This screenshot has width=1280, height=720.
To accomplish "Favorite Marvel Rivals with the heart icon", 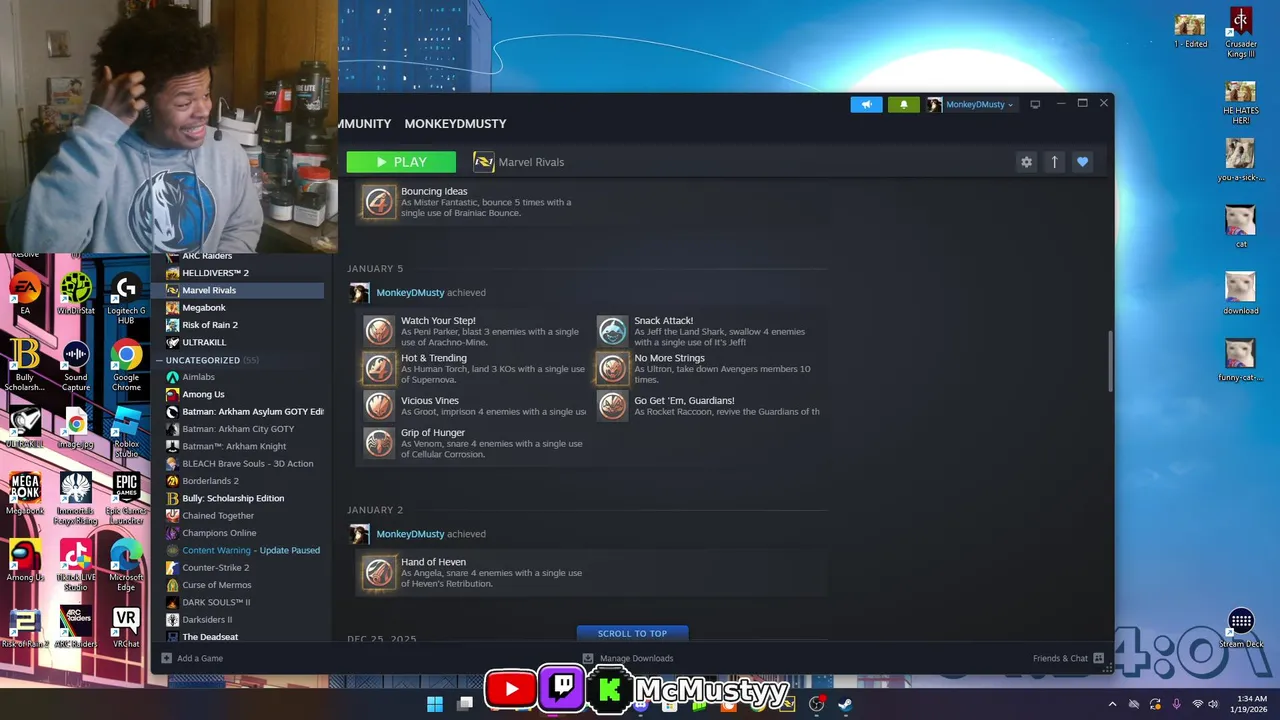I will (x=1082, y=162).
